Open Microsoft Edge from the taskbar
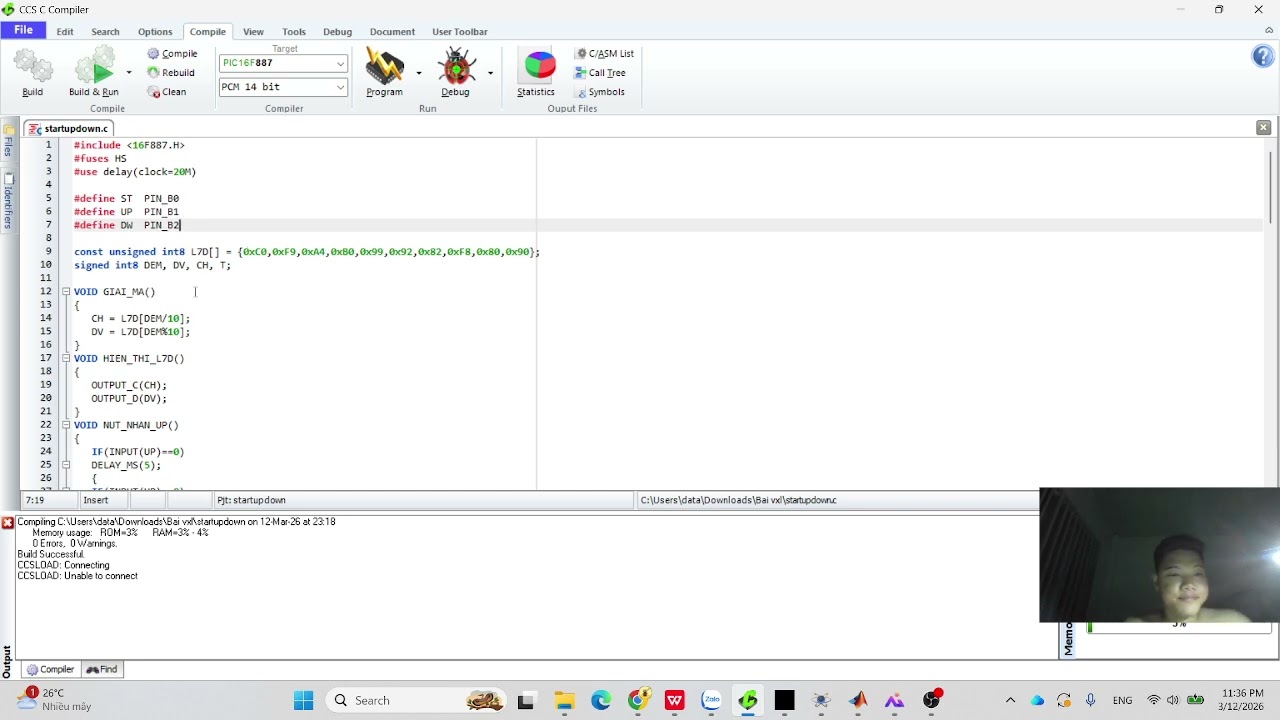Image resolution: width=1280 pixels, height=720 pixels. pyautogui.click(x=601, y=701)
